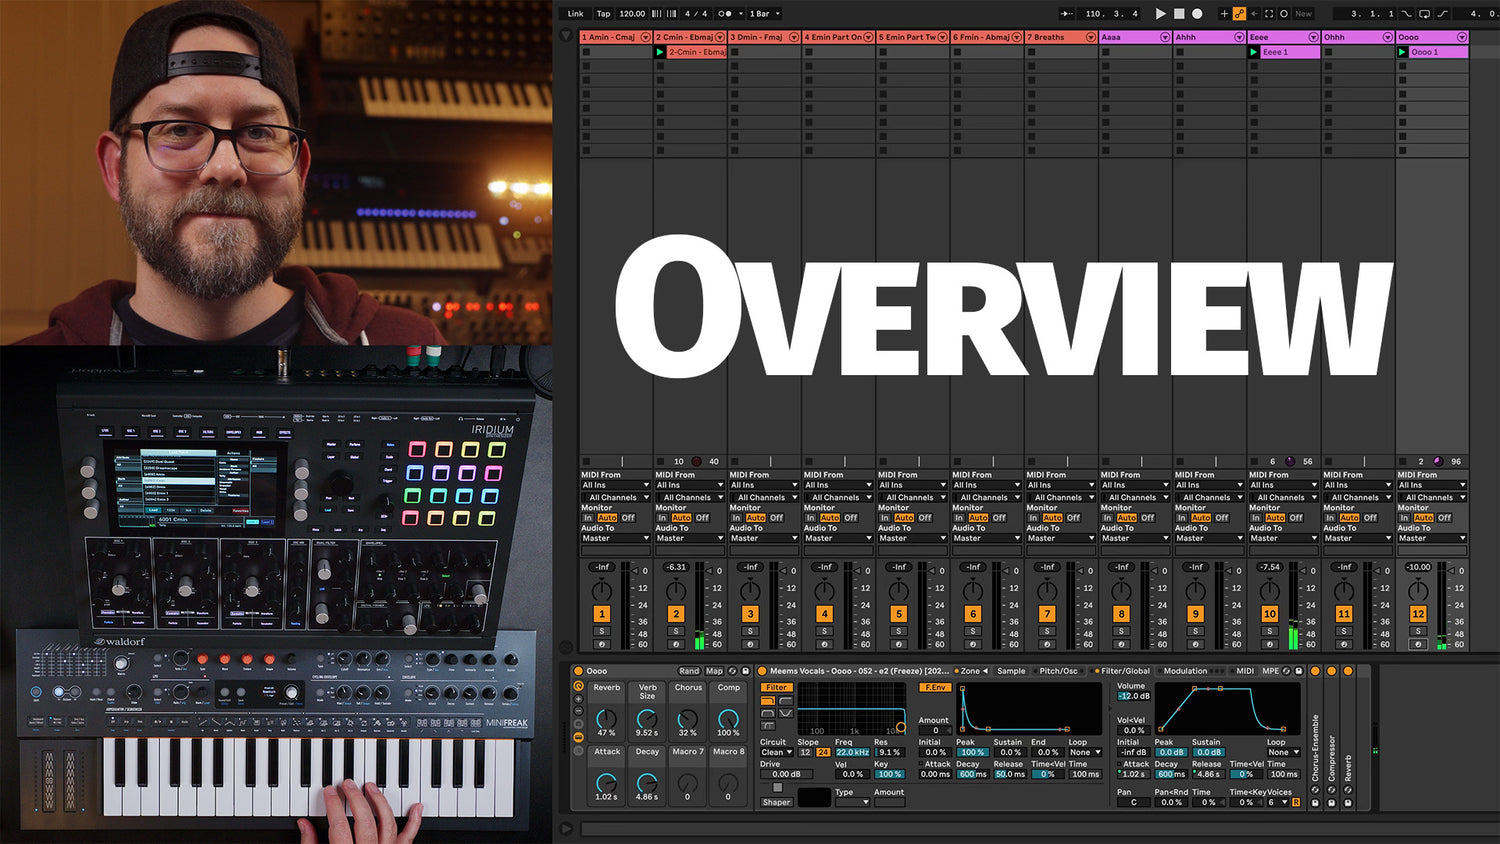Viewport: 1500px width, 844px height.
Task: Click the Rand button on Oooo rack
Action: [x=689, y=671]
